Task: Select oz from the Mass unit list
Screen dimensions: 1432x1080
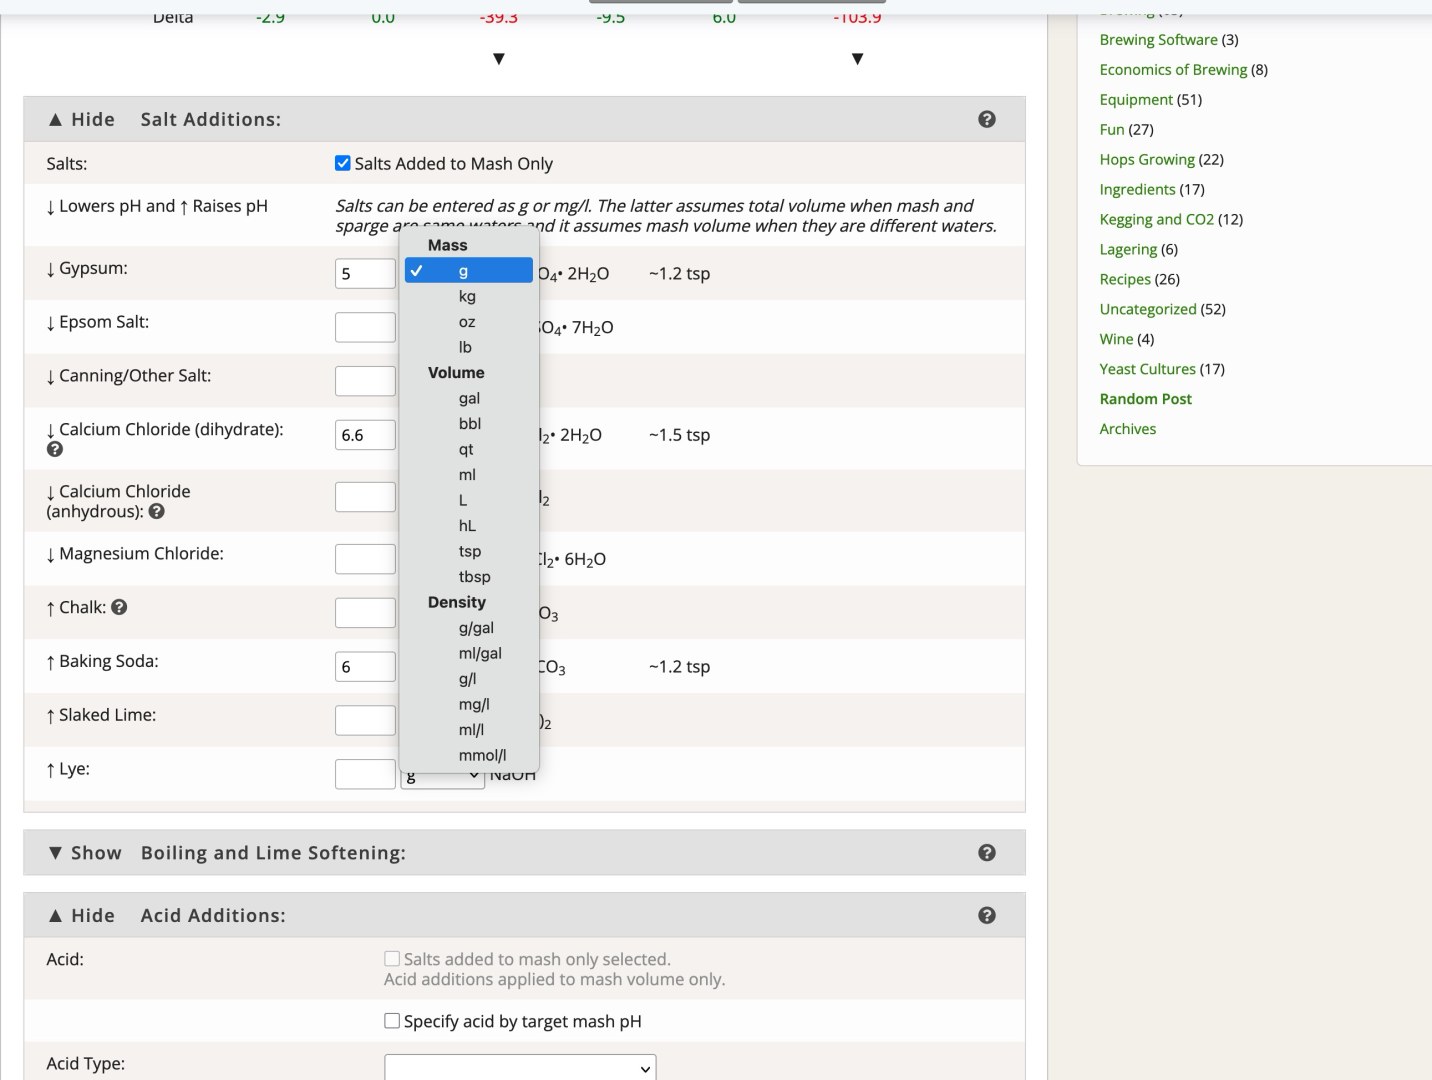Action: point(467,322)
